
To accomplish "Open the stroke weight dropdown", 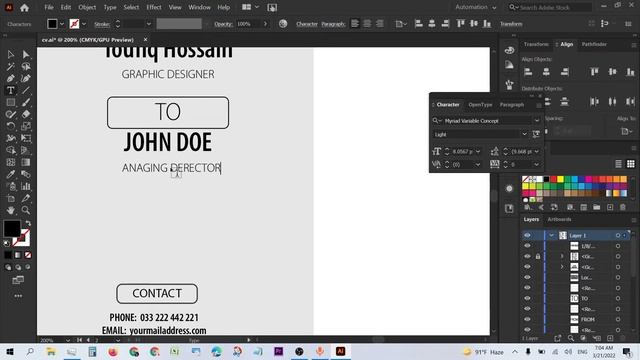I will click(149, 24).
